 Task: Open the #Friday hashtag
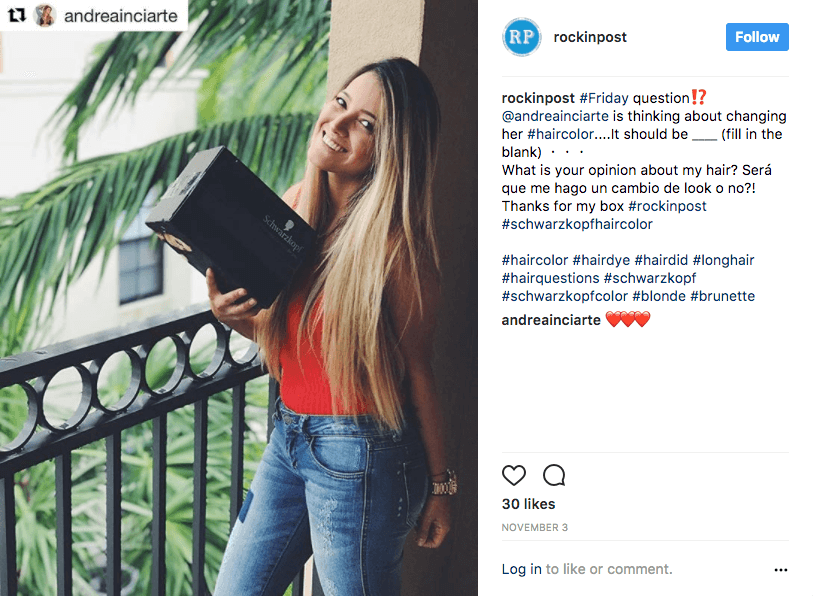tap(604, 98)
